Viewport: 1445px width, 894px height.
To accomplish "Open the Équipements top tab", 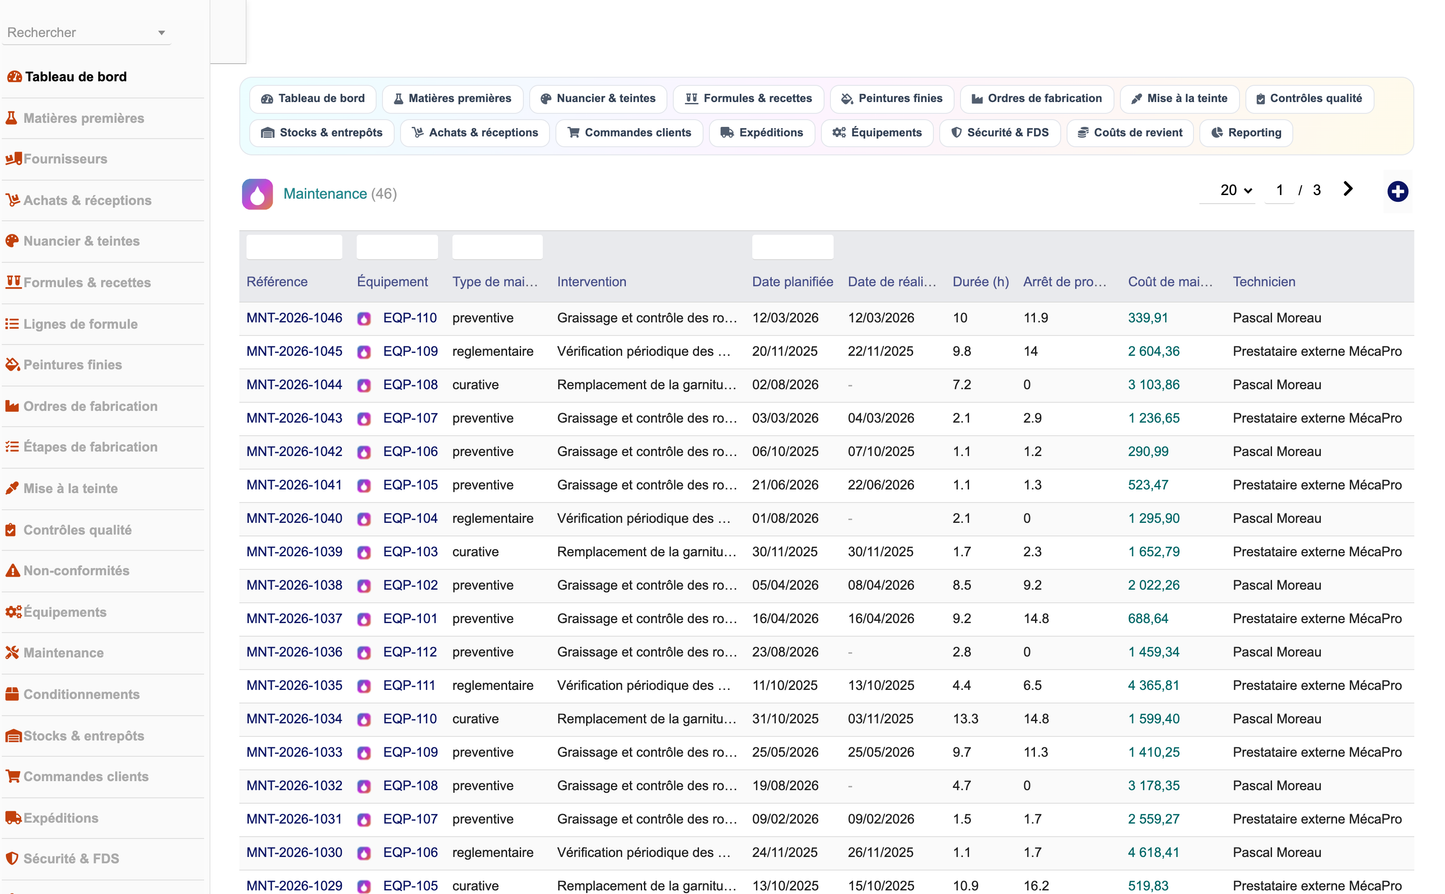I will click(878, 133).
